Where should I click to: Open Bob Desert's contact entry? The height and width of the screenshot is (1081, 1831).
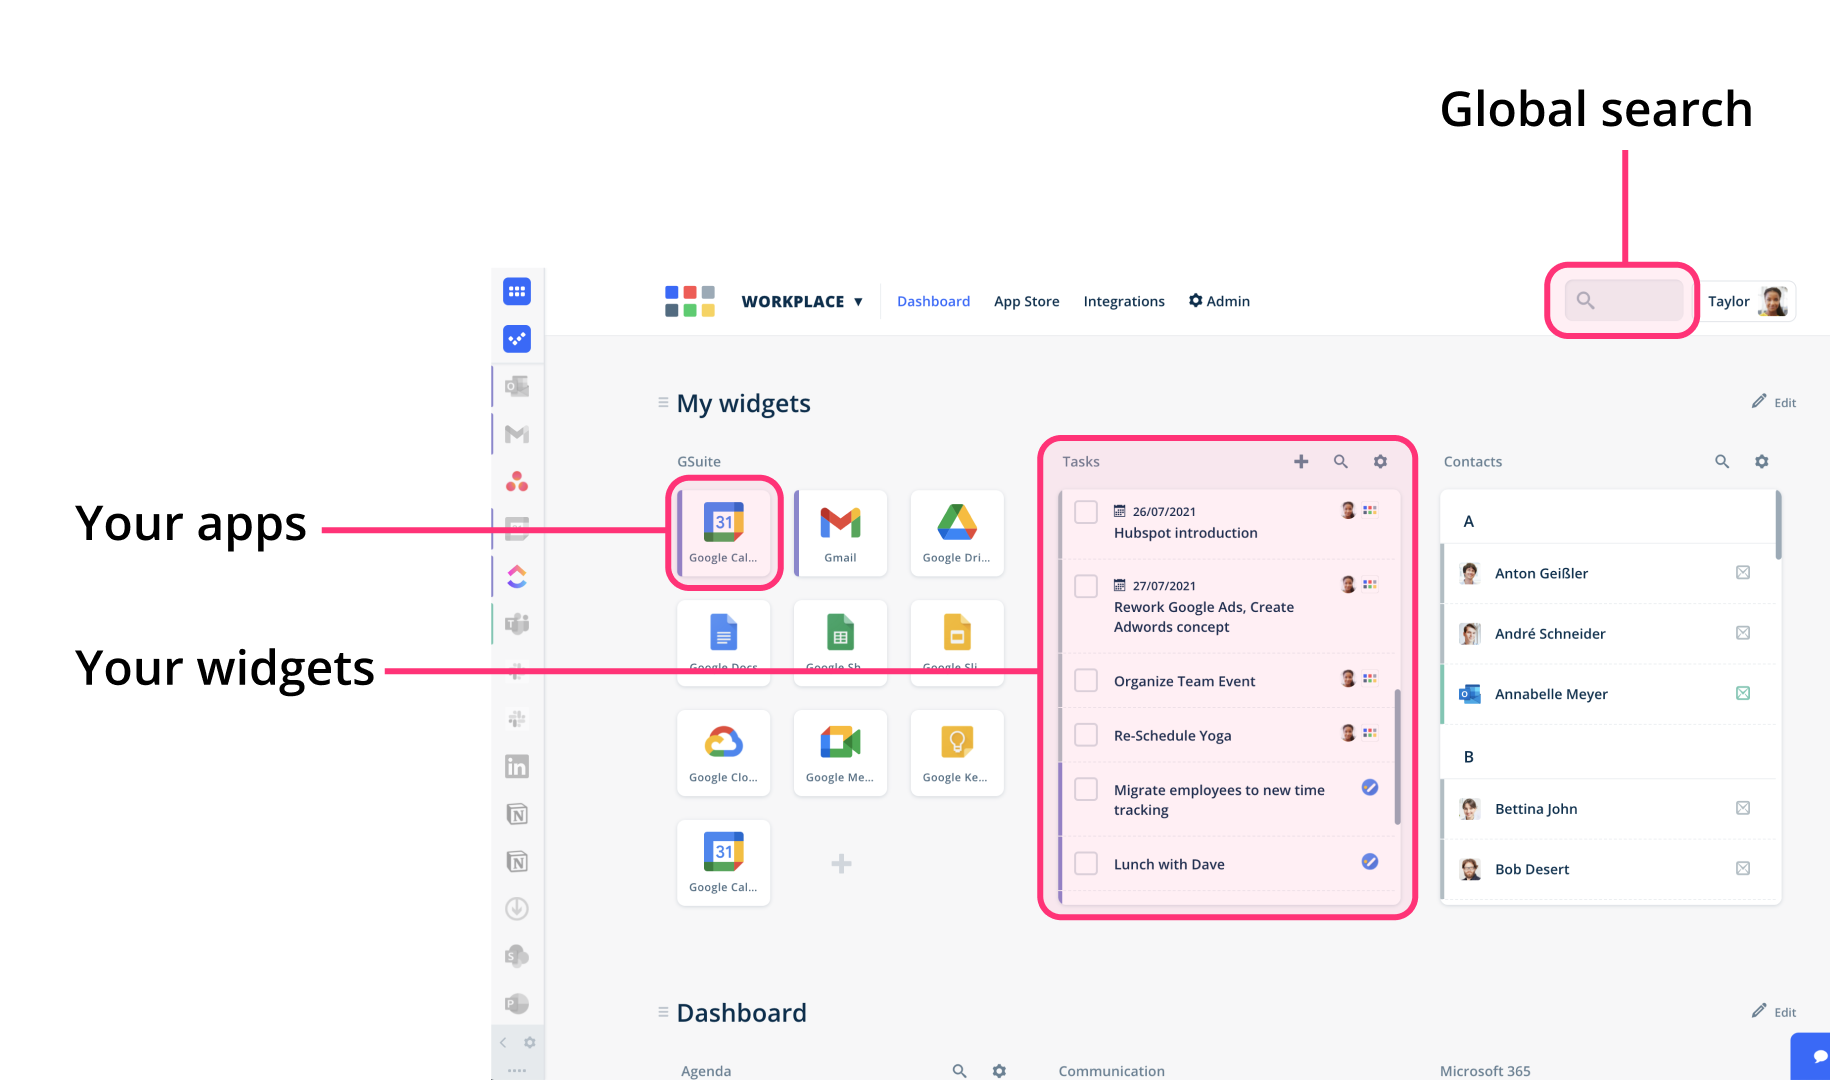click(x=1610, y=869)
